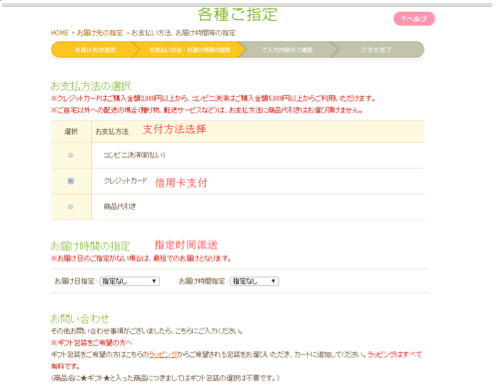This screenshot has height=388, width=501.
Task: Click the pink ヘルプ help button
Action: click(x=414, y=19)
